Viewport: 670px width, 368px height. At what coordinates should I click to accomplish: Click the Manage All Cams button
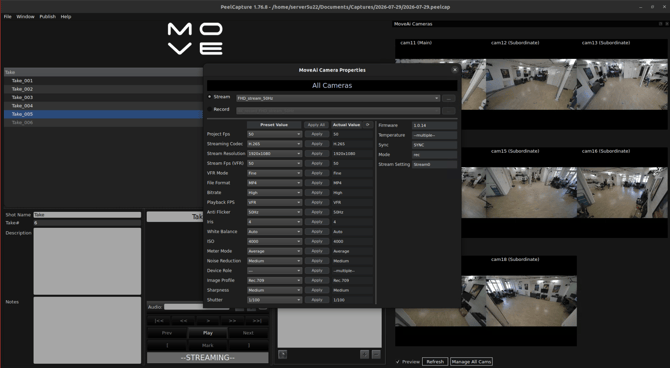tap(471, 362)
